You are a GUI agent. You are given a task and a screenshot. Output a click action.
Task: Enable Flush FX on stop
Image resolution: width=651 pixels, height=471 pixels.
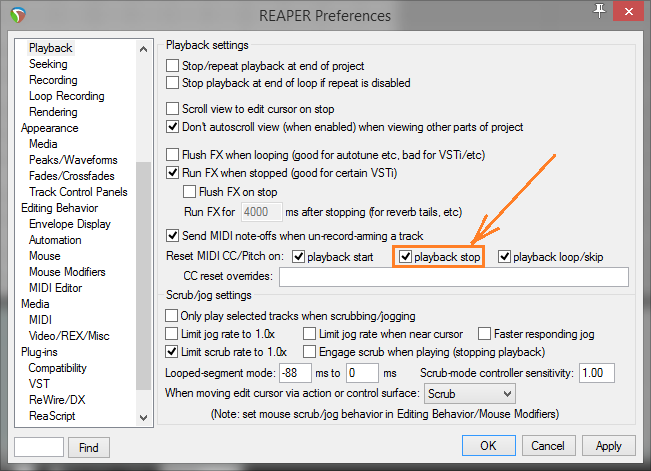tap(190, 191)
